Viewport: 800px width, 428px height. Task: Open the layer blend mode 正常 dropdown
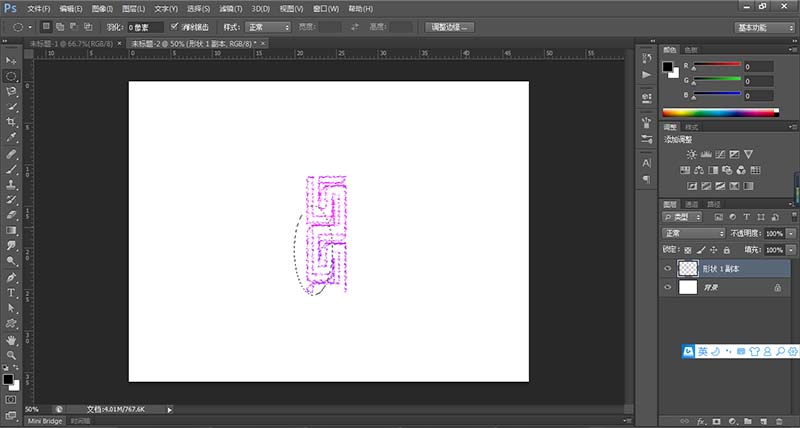tap(693, 233)
